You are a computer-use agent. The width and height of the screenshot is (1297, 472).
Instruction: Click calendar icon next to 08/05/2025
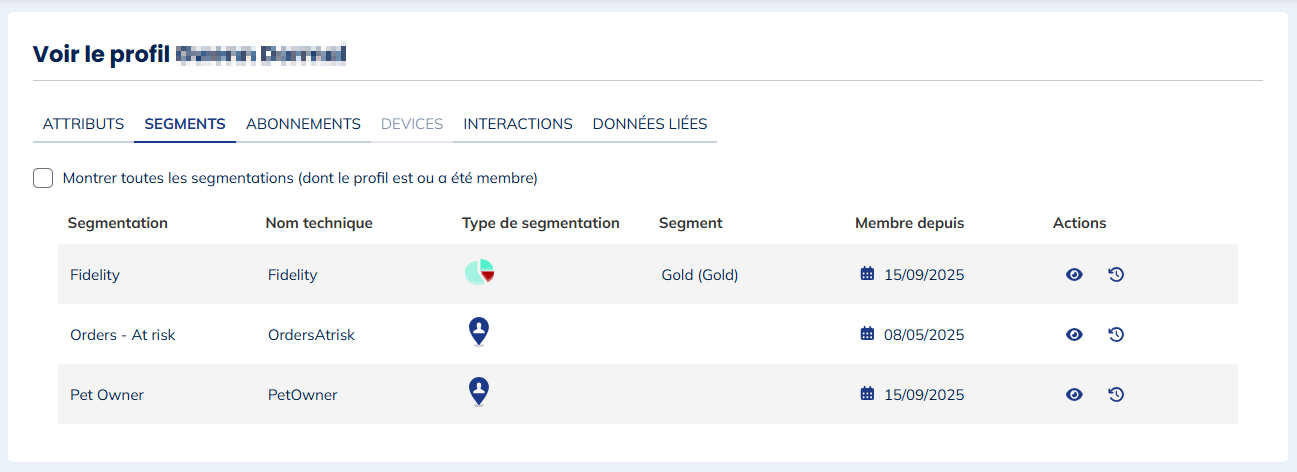tap(867, 334)
